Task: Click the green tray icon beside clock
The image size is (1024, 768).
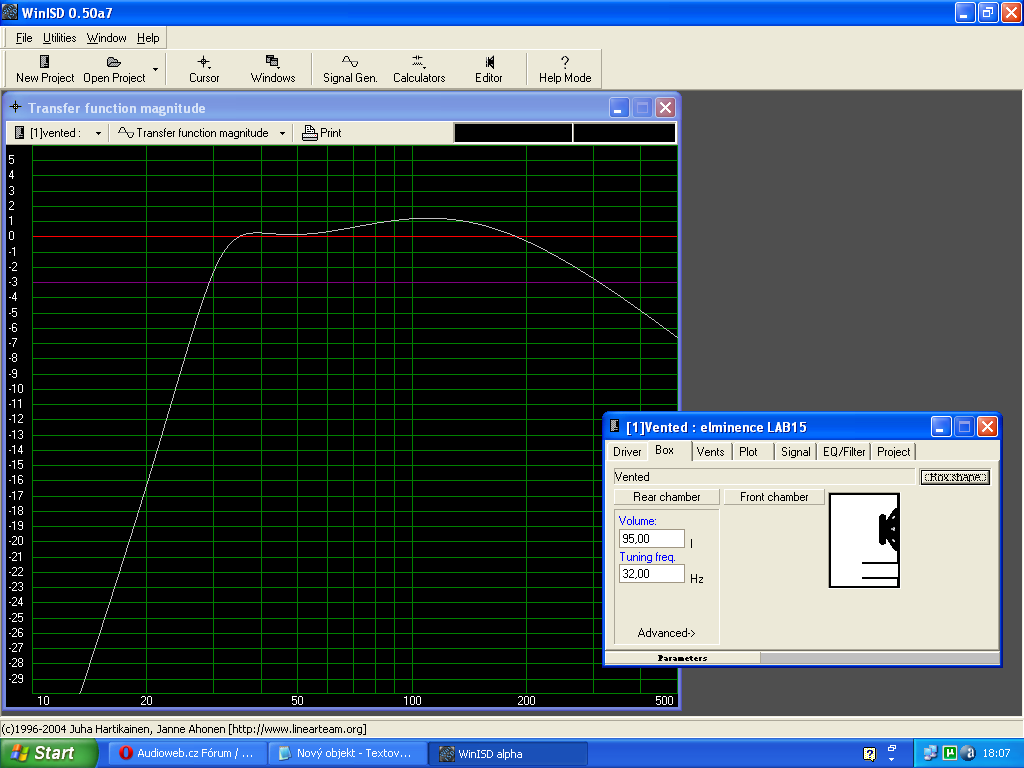Action: pos(950,753)
